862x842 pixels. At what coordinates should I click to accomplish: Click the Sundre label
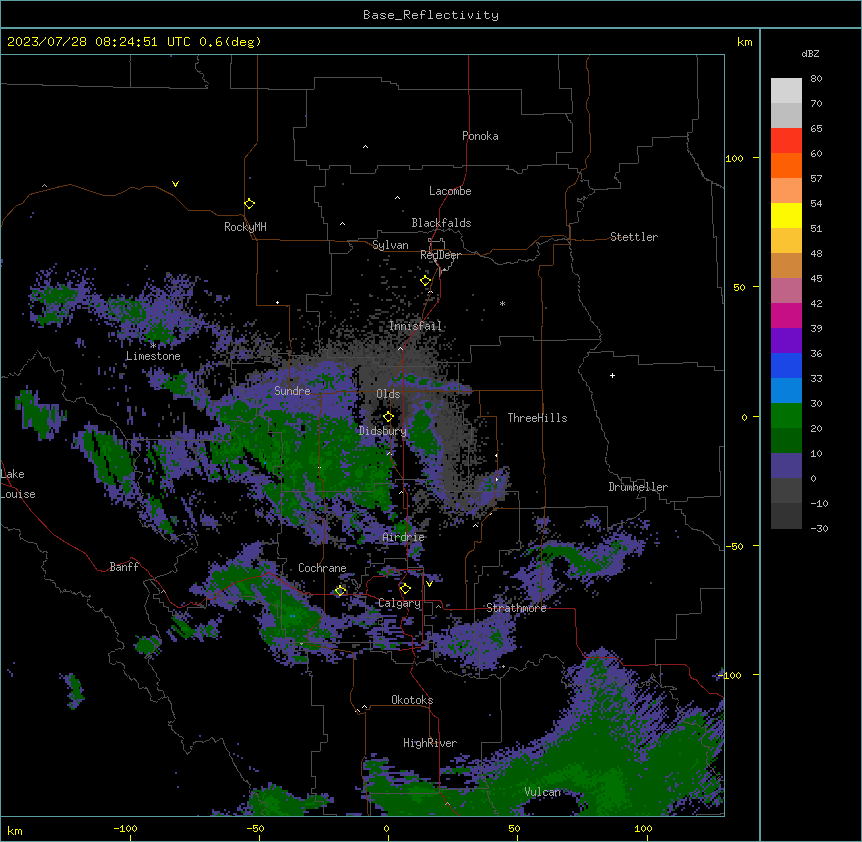(x=292, y=391)
